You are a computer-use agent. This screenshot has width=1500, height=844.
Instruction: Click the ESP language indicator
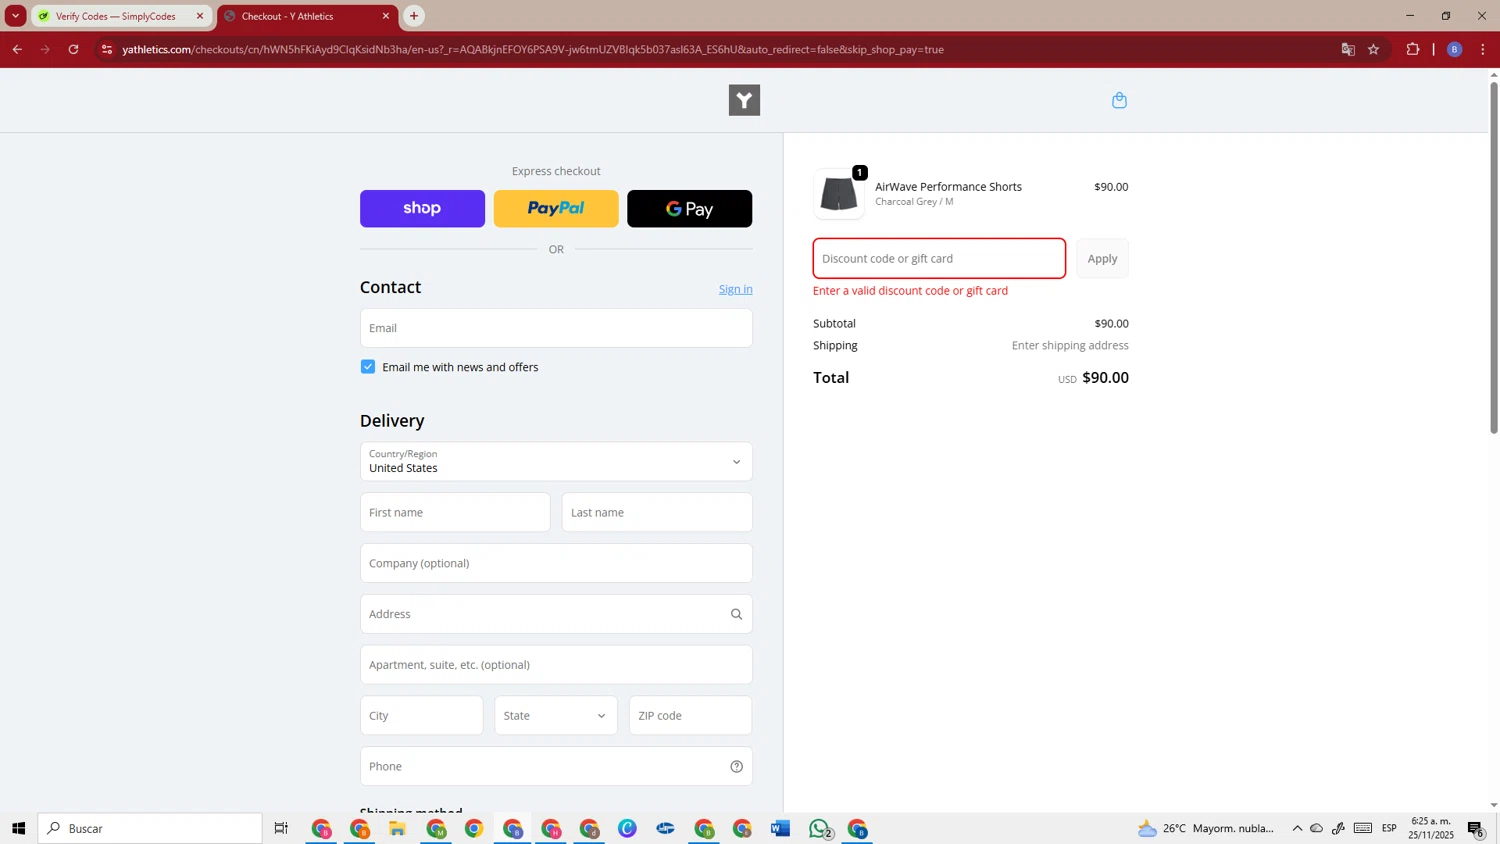point(1389,828)
